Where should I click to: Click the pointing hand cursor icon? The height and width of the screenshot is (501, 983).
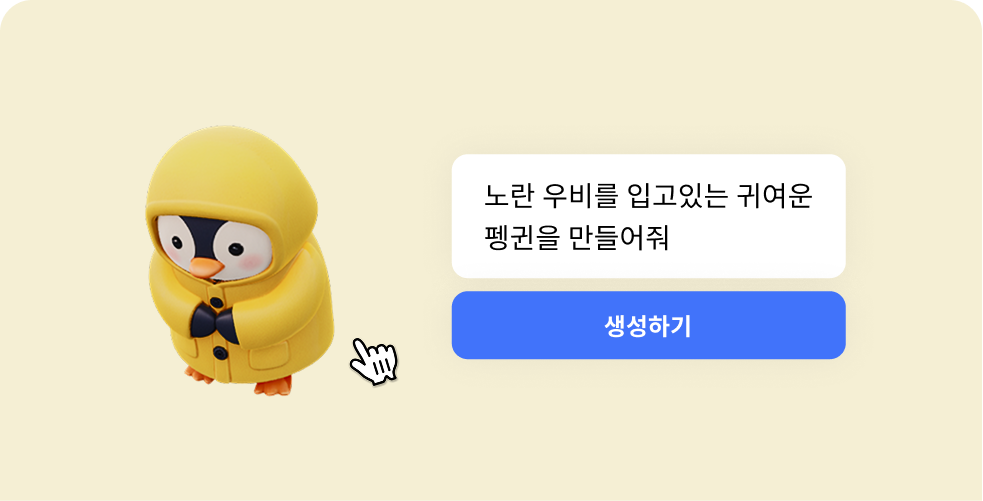(x=374, y=361)
